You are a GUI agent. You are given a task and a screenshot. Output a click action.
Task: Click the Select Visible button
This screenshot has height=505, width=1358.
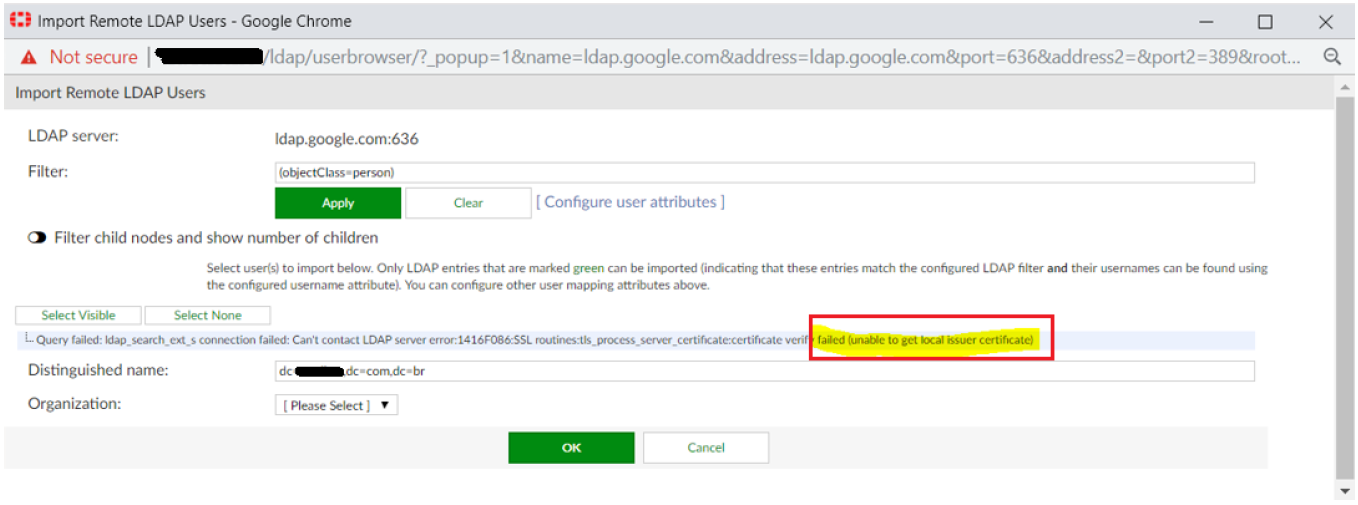point(78,315)
